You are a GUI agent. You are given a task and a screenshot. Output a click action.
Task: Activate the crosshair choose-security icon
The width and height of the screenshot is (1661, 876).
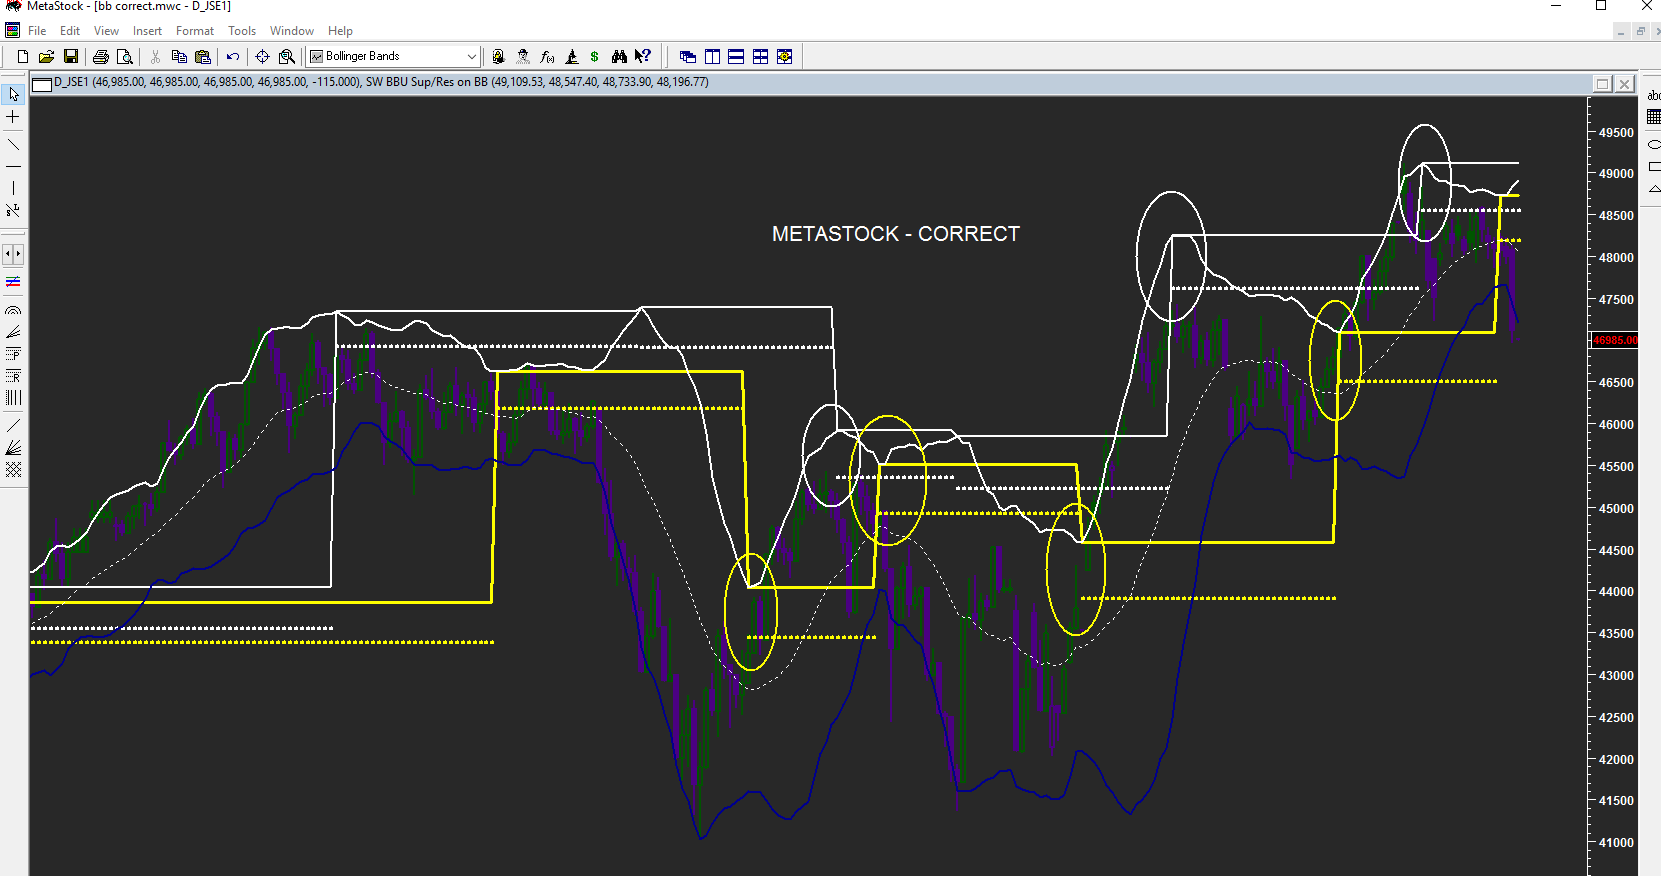262,57
